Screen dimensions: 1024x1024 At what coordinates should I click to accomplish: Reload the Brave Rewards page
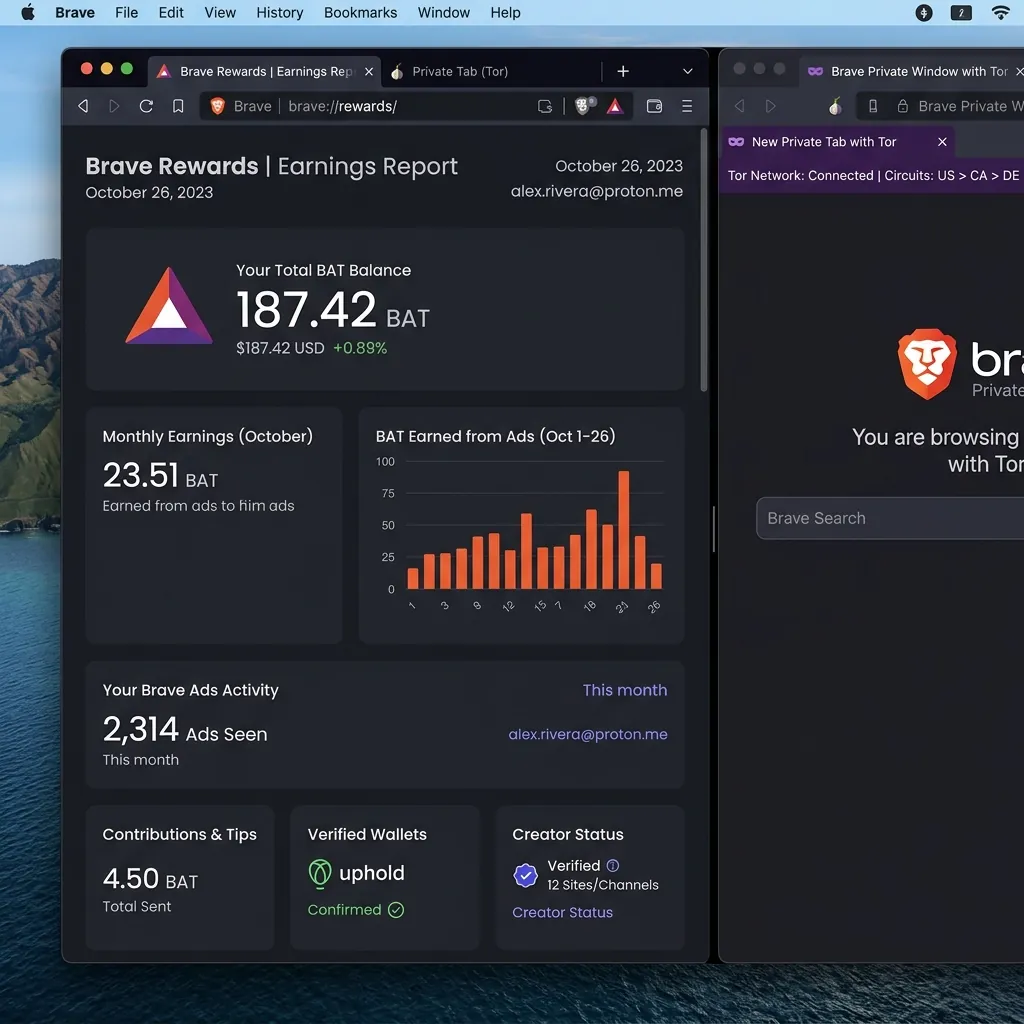pyautogui.click(x=146, y=106)
